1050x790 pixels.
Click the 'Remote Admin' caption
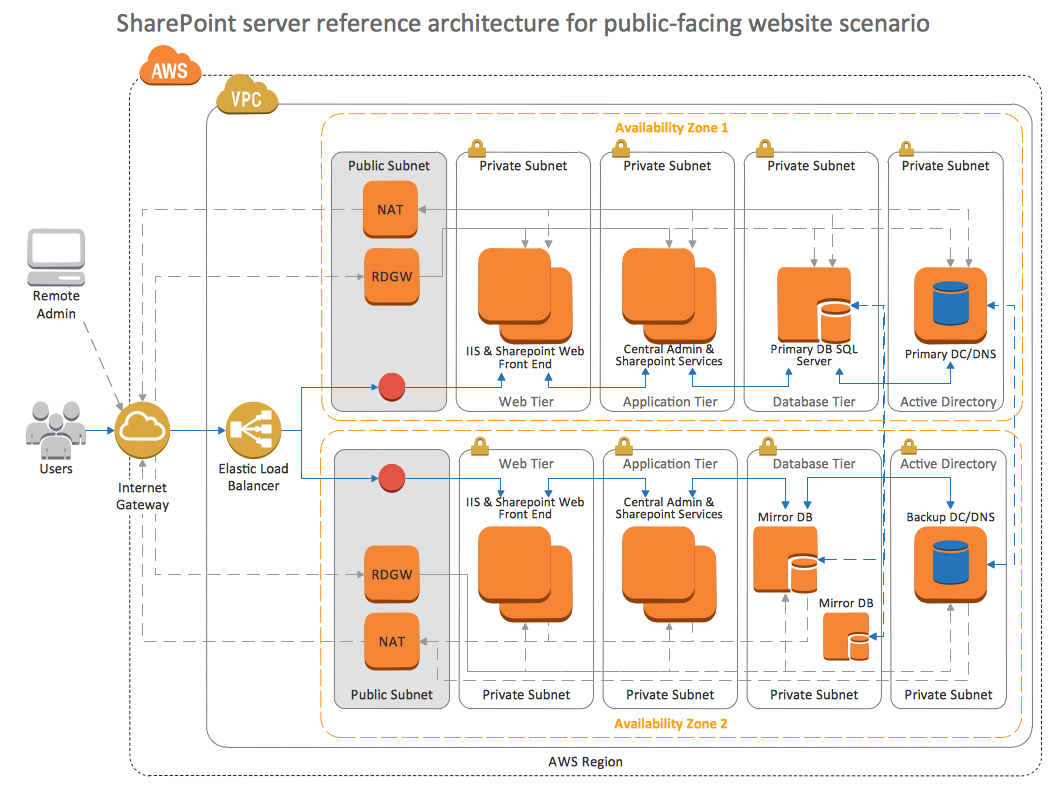[x=56, y=305]
